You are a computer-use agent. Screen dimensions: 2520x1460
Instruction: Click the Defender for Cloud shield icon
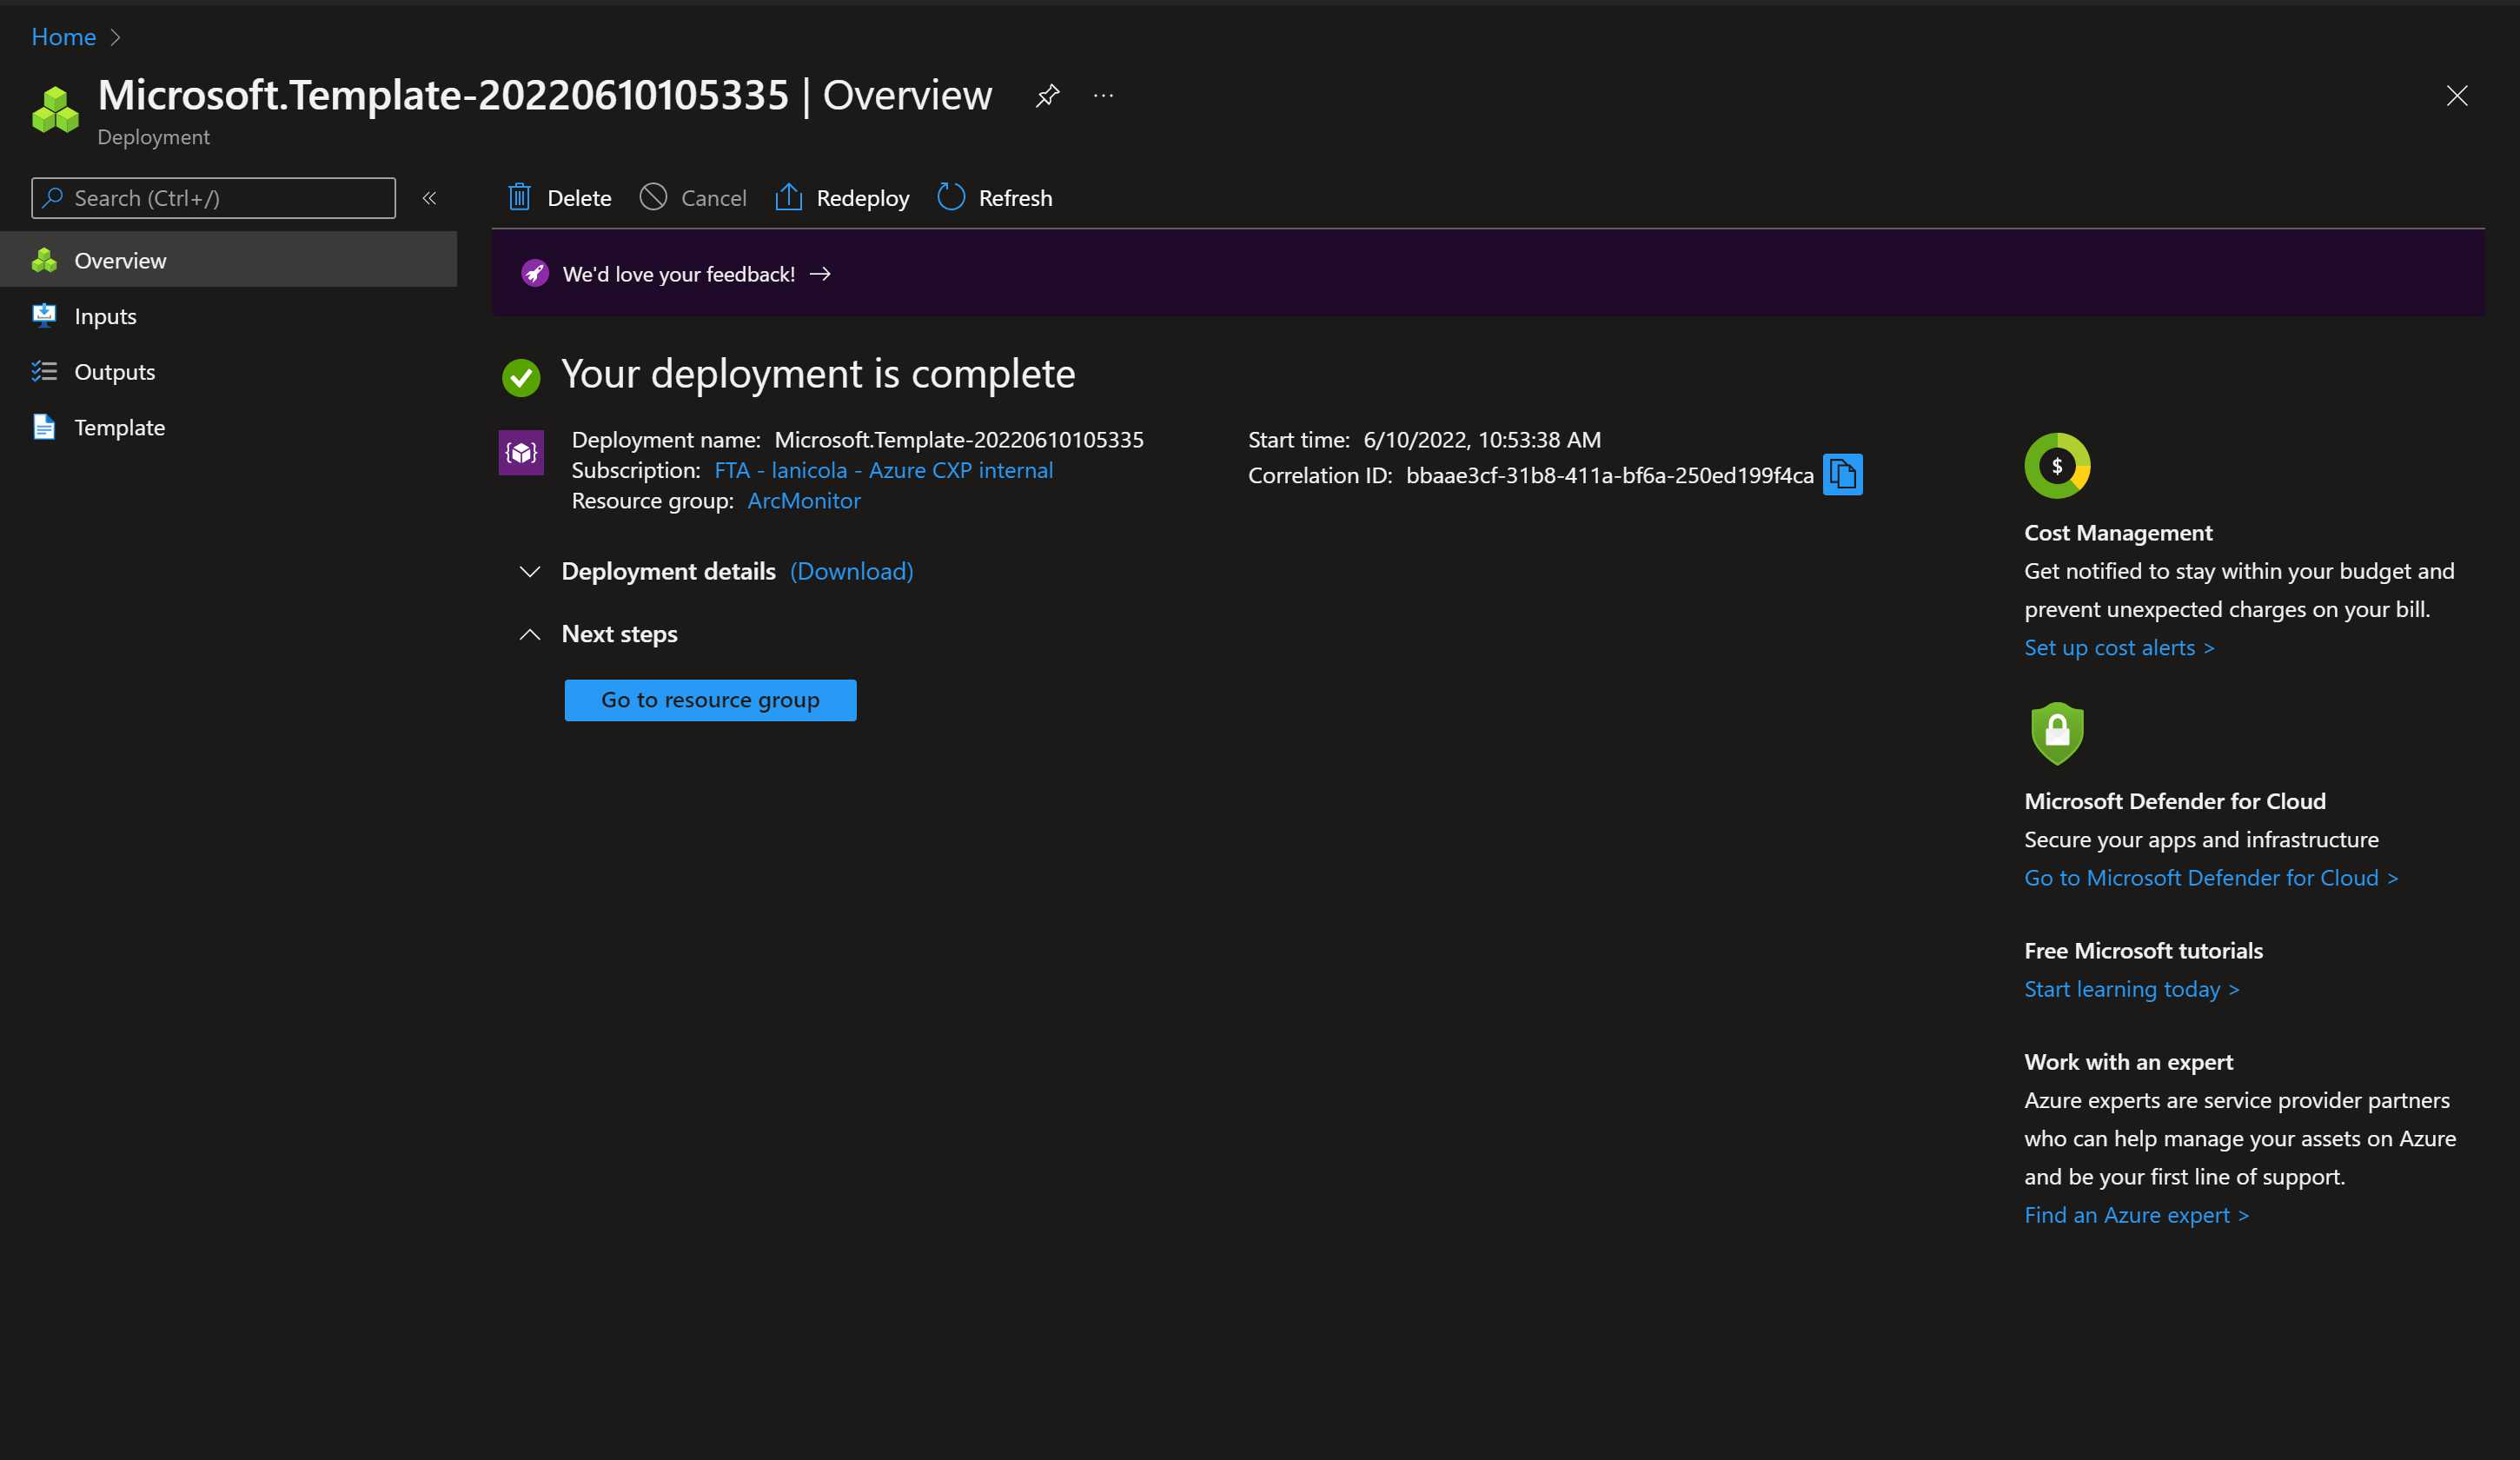pos(2056,733)
